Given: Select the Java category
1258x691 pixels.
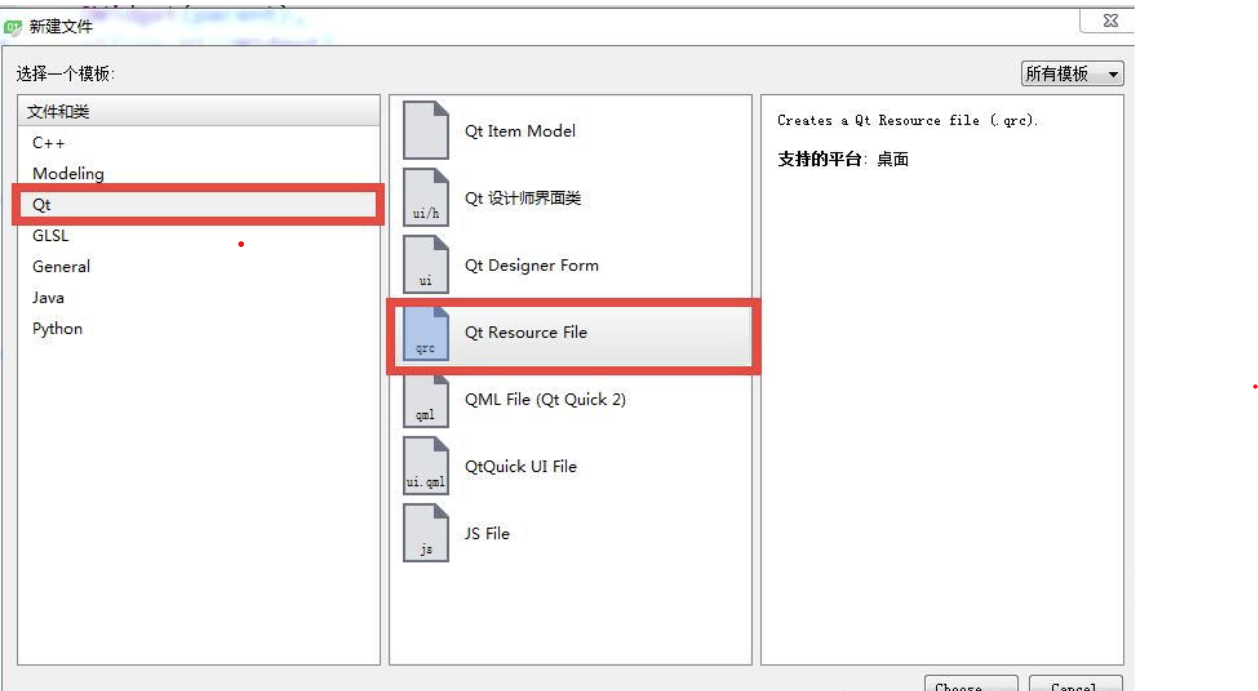Looking at the screenshot, I should 199,298.
